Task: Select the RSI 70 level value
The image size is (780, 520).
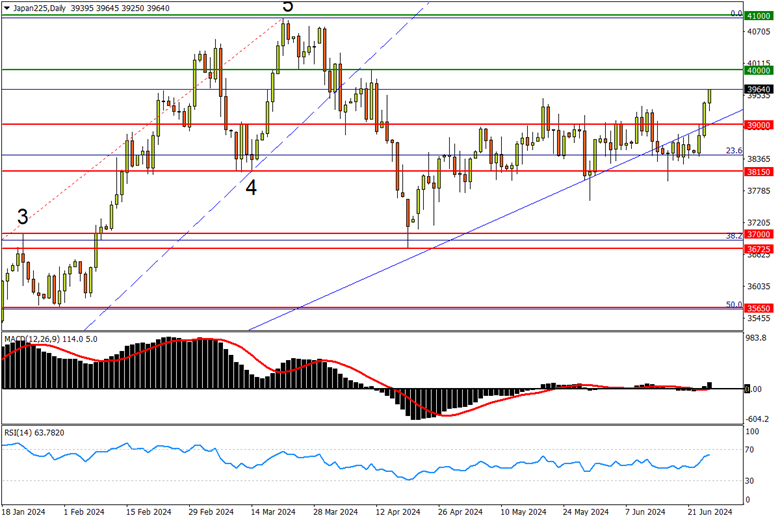Action: click(x=750, y=450)
